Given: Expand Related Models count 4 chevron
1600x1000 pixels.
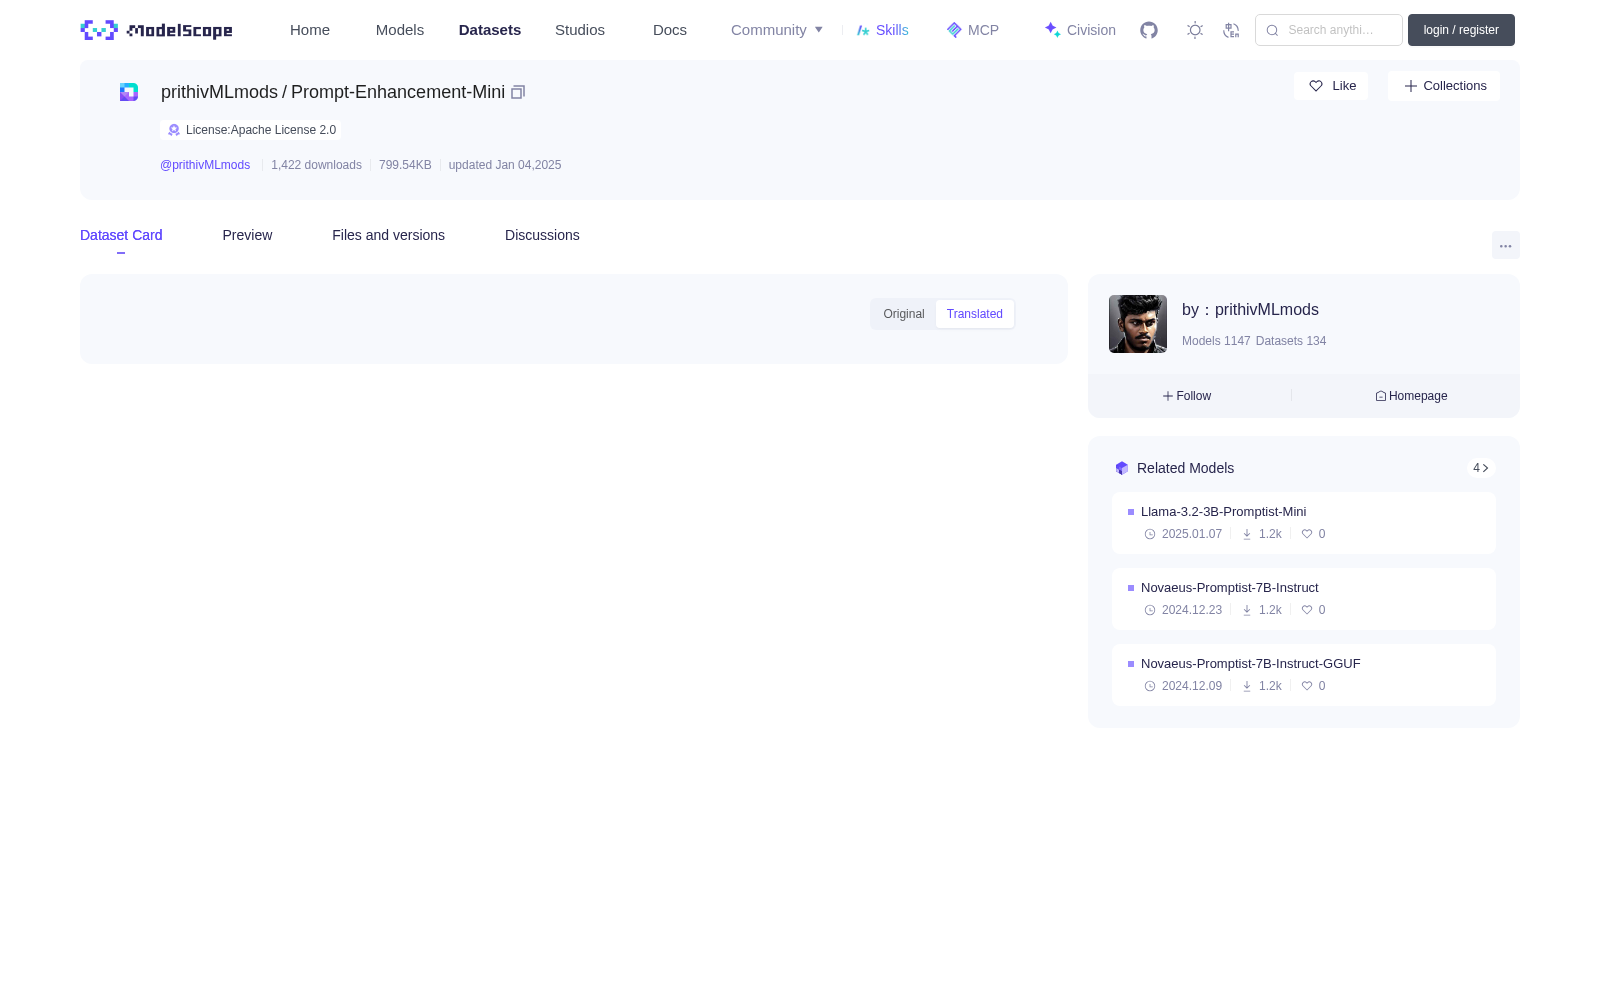Looking at the screenshot, I should pyautogui.click(x=1481, y=468).
